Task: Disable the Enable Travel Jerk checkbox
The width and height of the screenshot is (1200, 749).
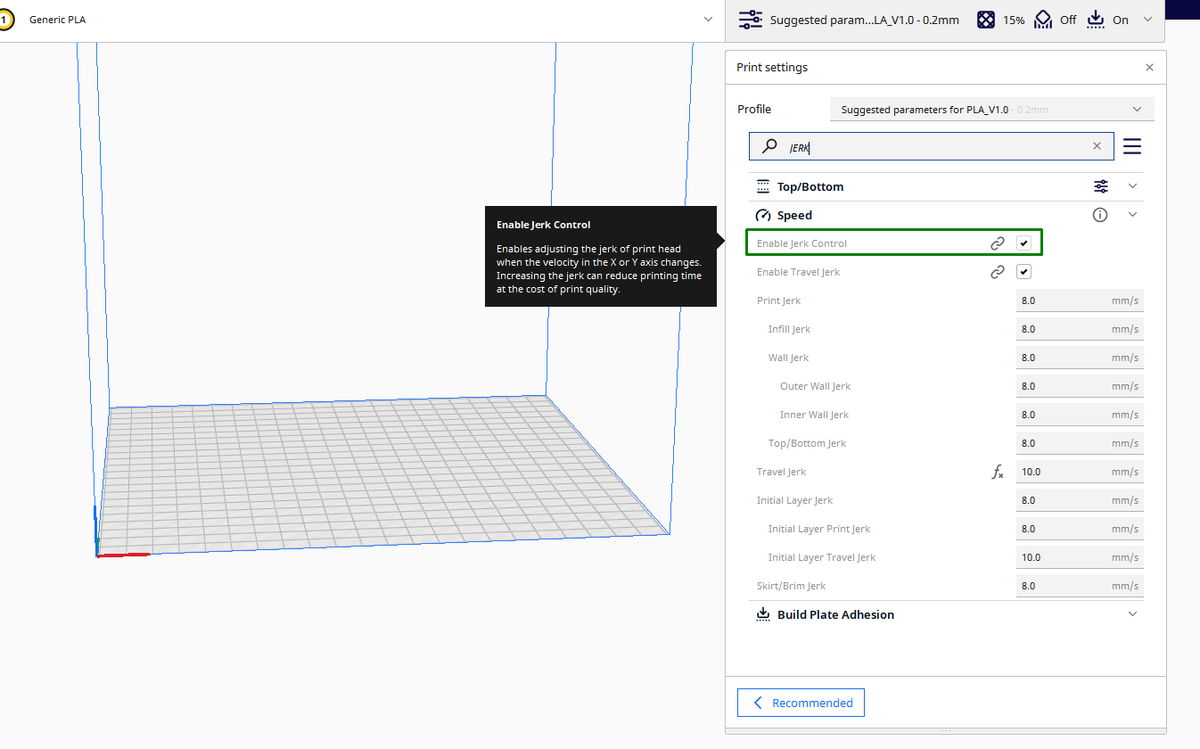Action: click(x=1023, y=271)
